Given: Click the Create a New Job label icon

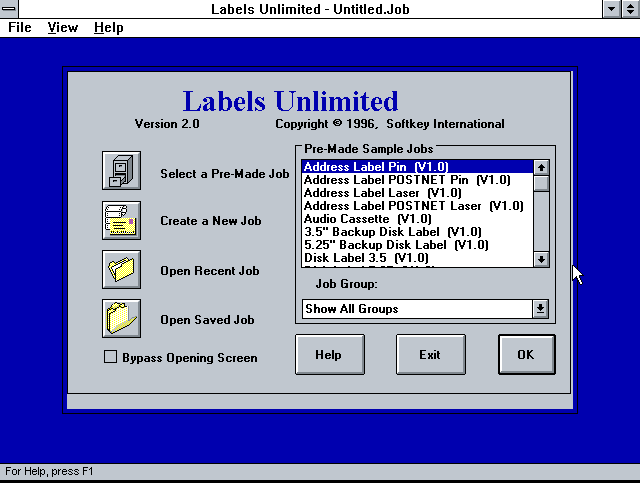Looking at the screenshot, I should tap(121, 220).
